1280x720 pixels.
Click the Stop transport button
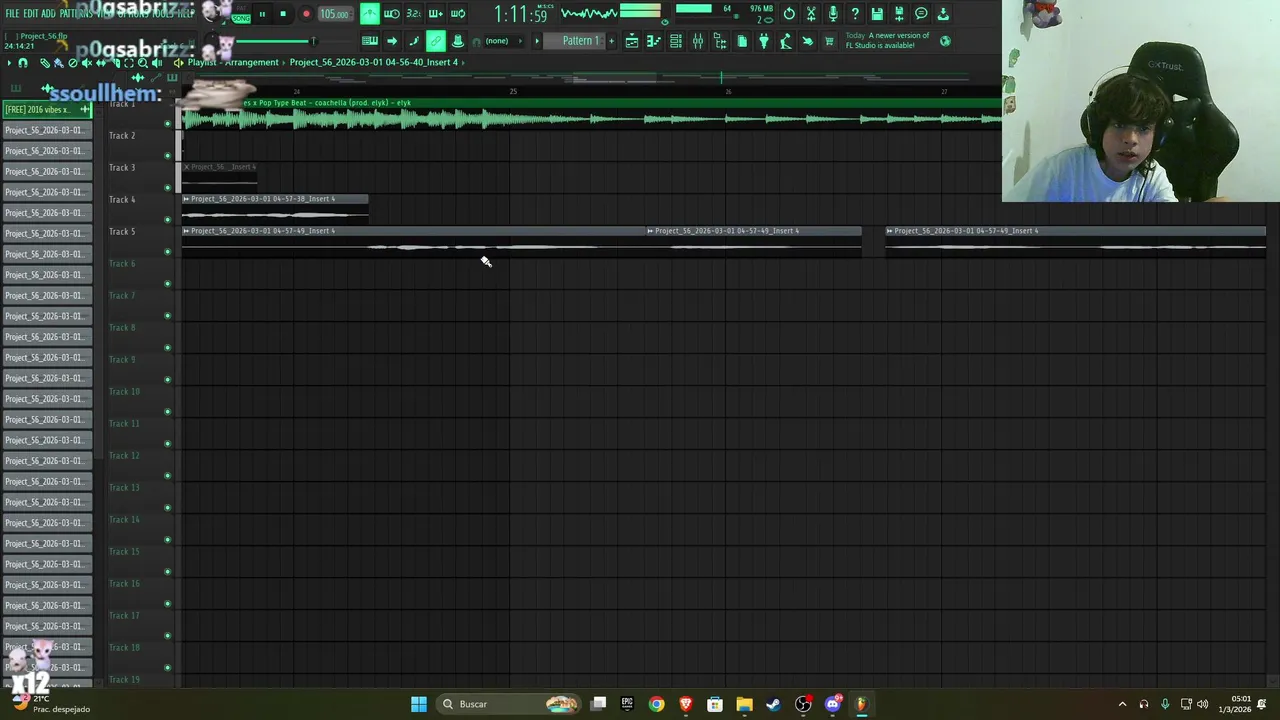(283, 14)
